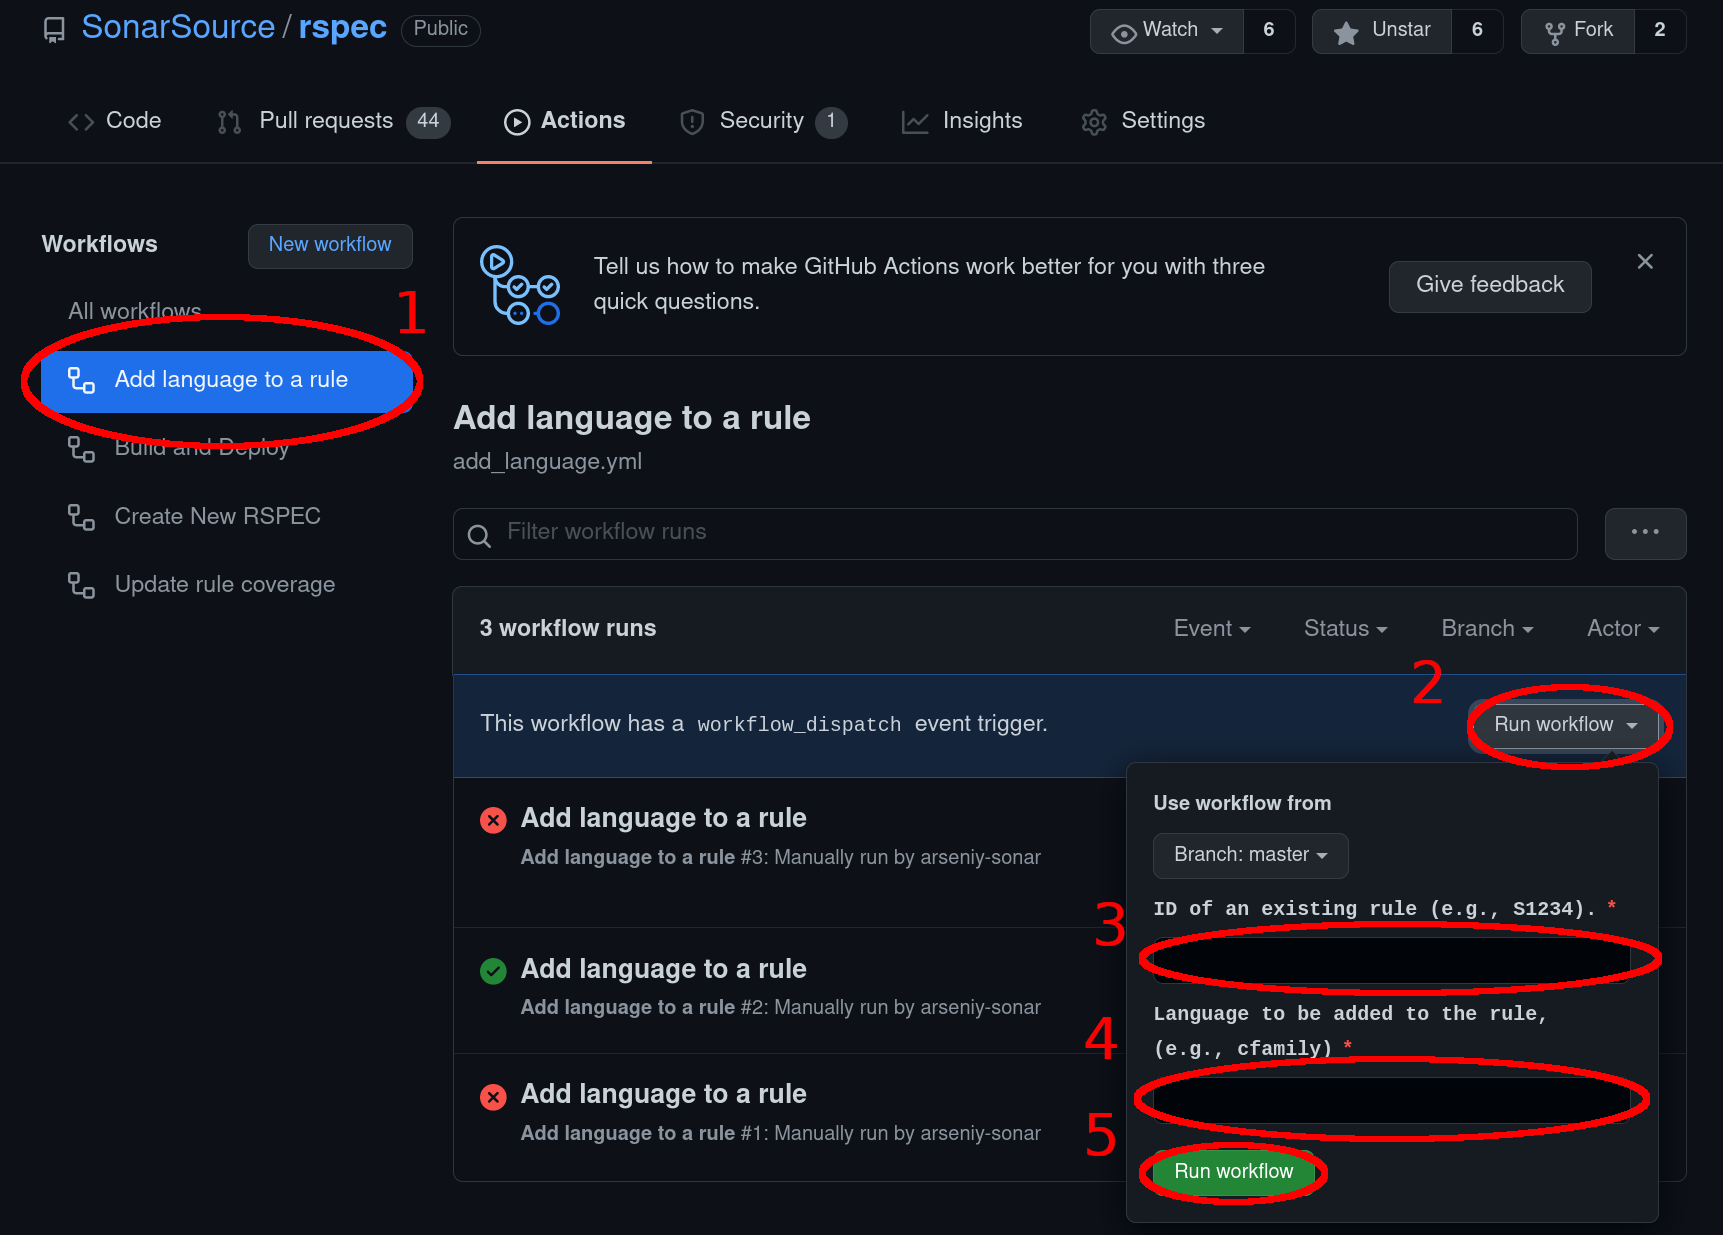The width and height of the screenshot is (1723, 1235).
Task: Click the '3 workflow runs' heading
Action: pyautogui.click(x=568, y=628)
